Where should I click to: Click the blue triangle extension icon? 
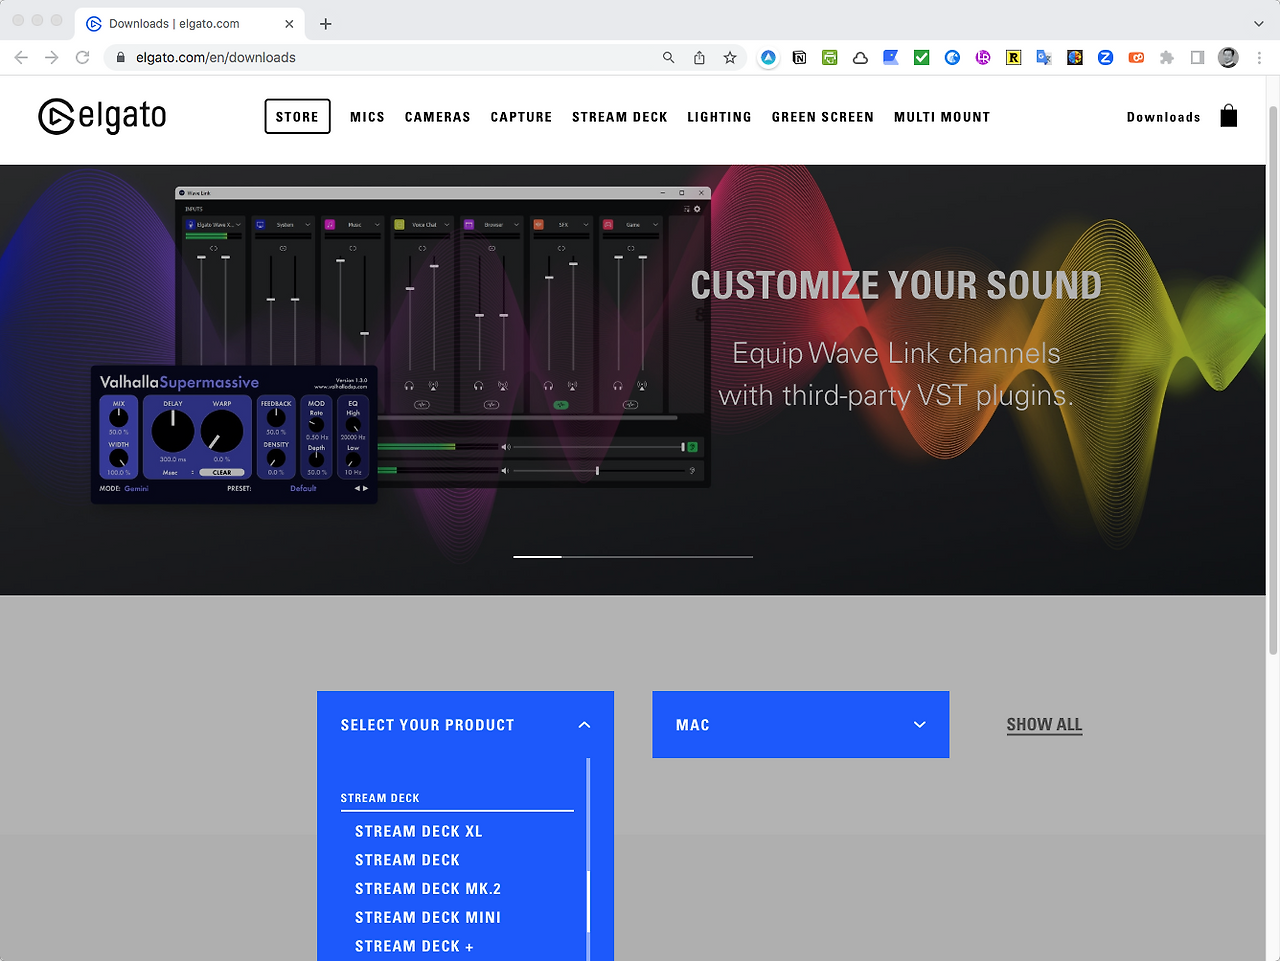(768, 58)
